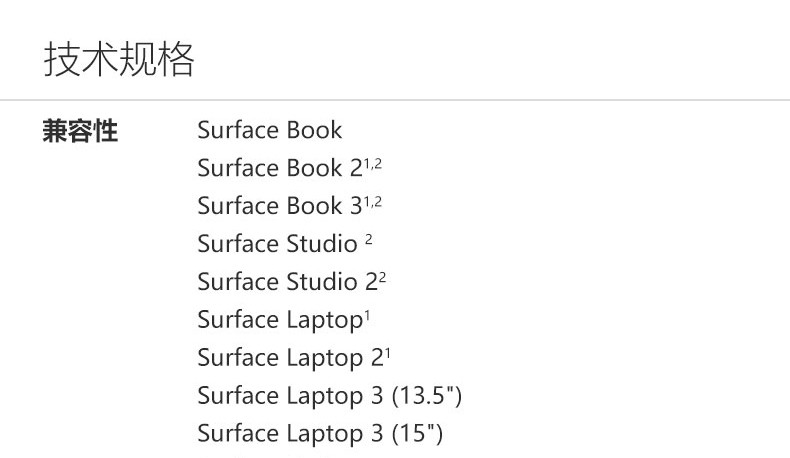Select Surface Laptop 3 (13.5") entry
This screenshot has height=458, width=790.
click(330, 396)
